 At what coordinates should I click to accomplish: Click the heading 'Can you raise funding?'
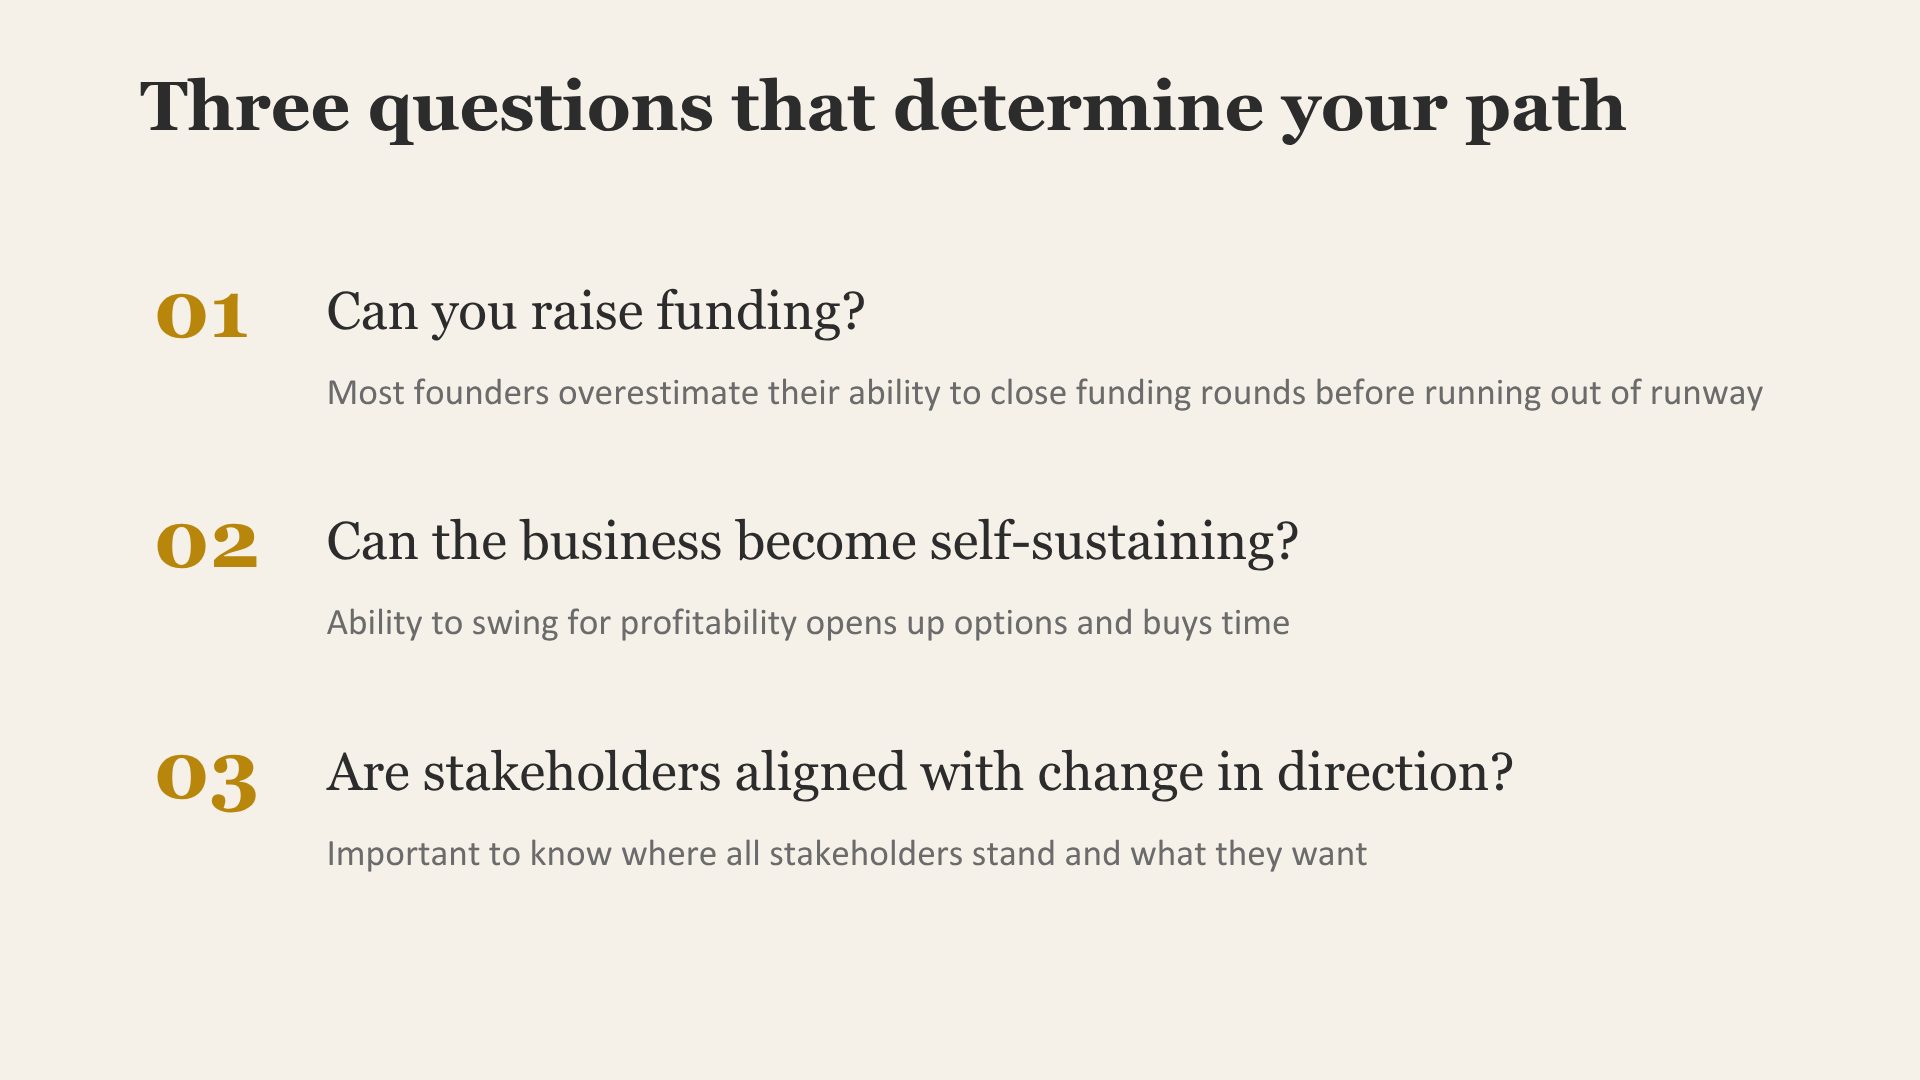point(596,312)
